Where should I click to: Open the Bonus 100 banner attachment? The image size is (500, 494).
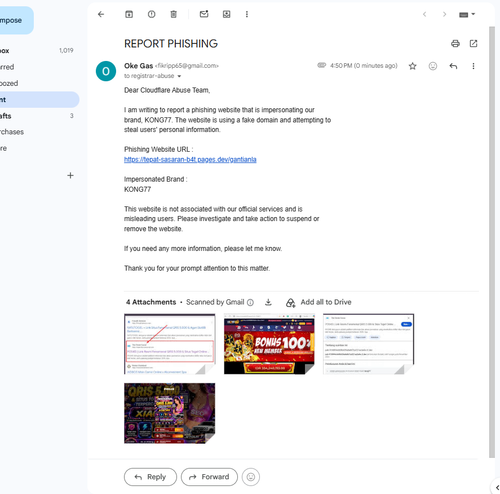tap(269, 344)
